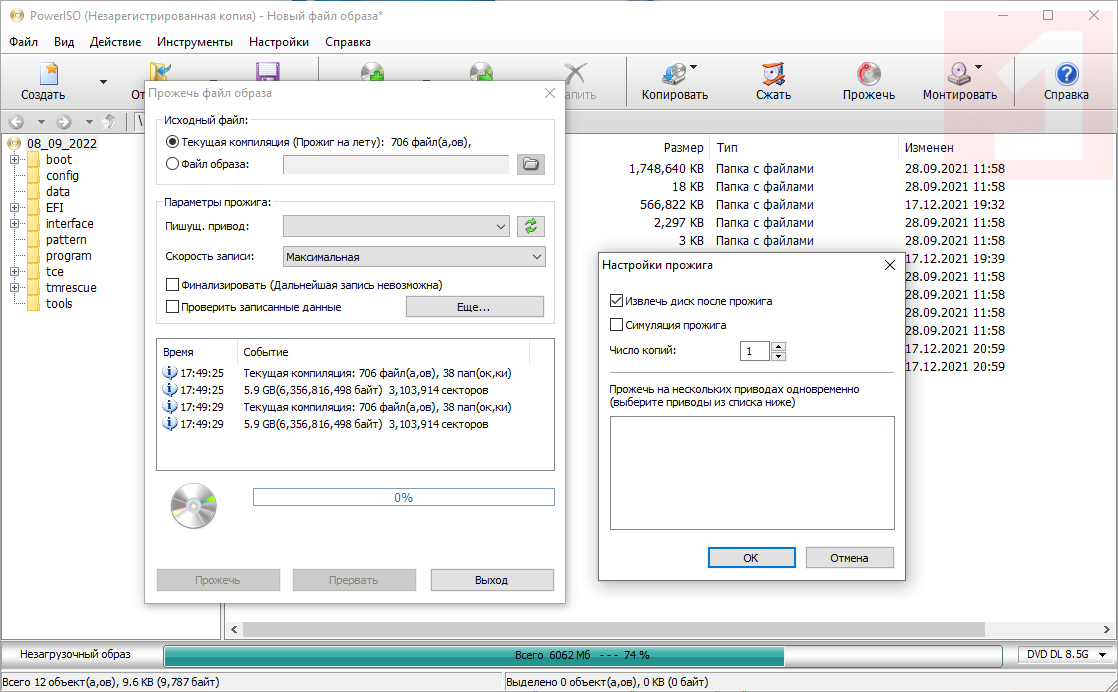Click the disc root icon 08_09_2022

tap(15, 143)
